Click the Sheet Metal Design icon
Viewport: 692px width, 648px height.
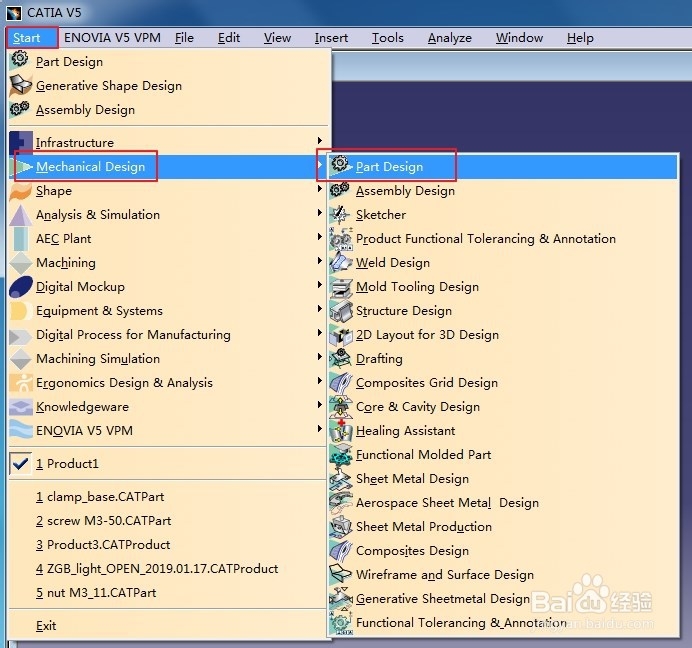[340, 478]
